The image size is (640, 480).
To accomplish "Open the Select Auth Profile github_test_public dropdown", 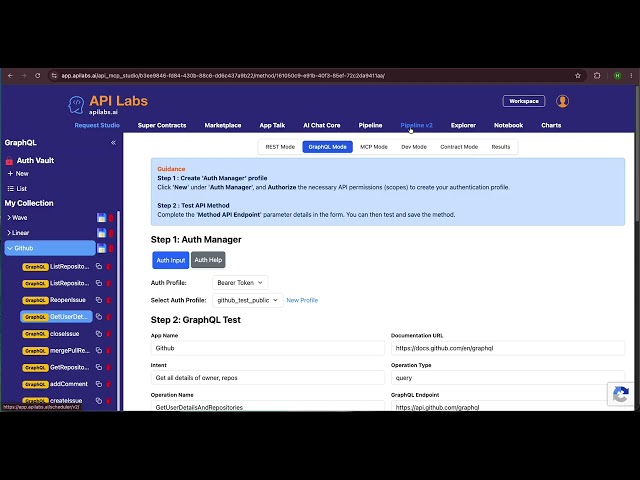I will (x=247, y=300).
